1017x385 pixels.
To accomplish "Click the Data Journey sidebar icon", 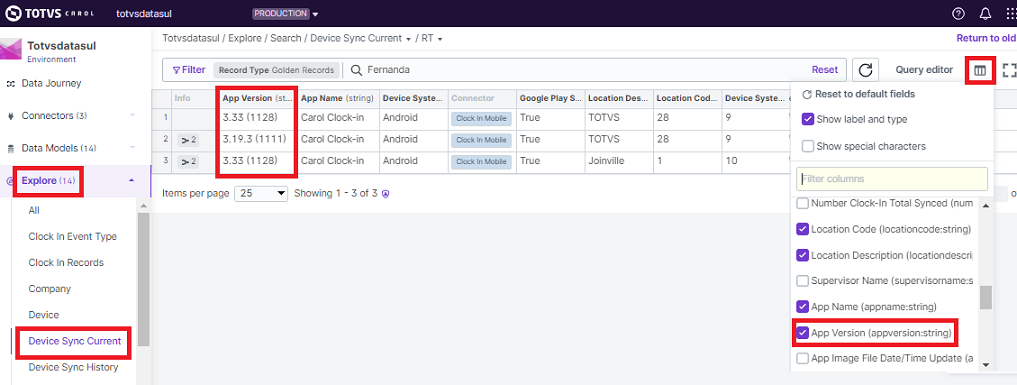I will pyautogui.click(x=10, y=84).
